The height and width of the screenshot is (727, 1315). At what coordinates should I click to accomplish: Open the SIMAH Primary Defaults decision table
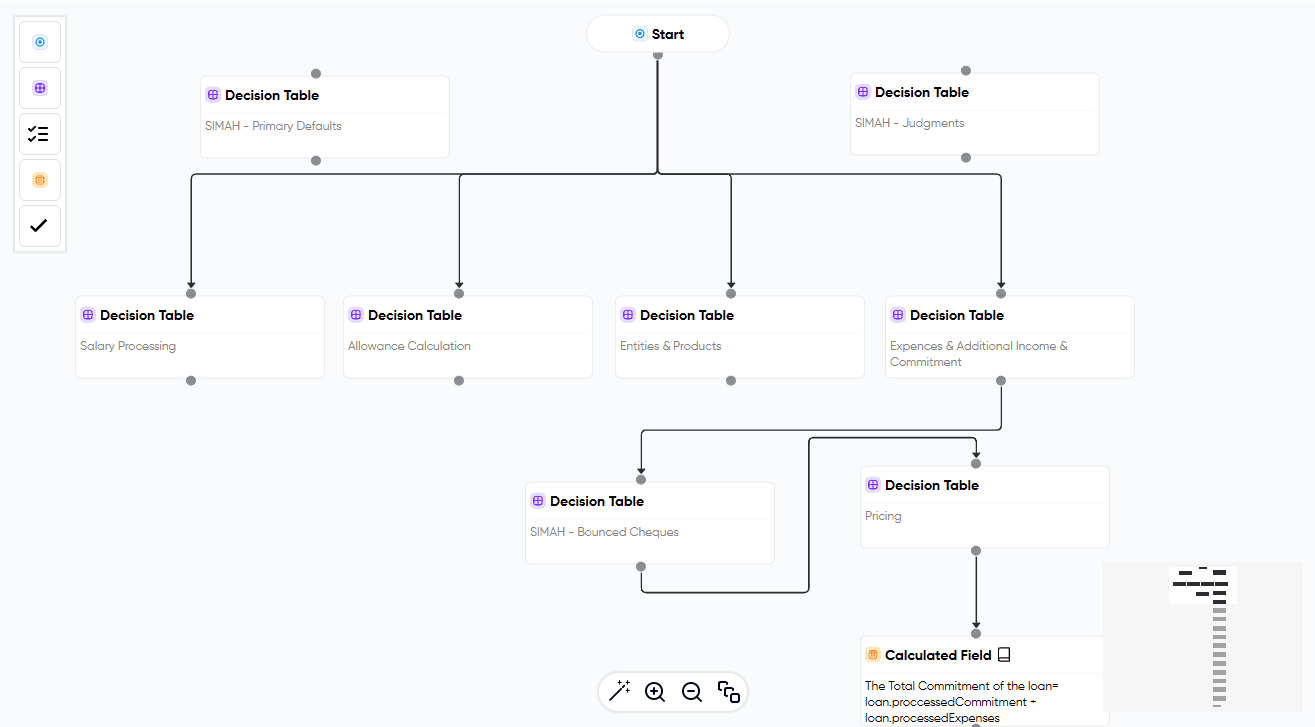coord(324,116)
